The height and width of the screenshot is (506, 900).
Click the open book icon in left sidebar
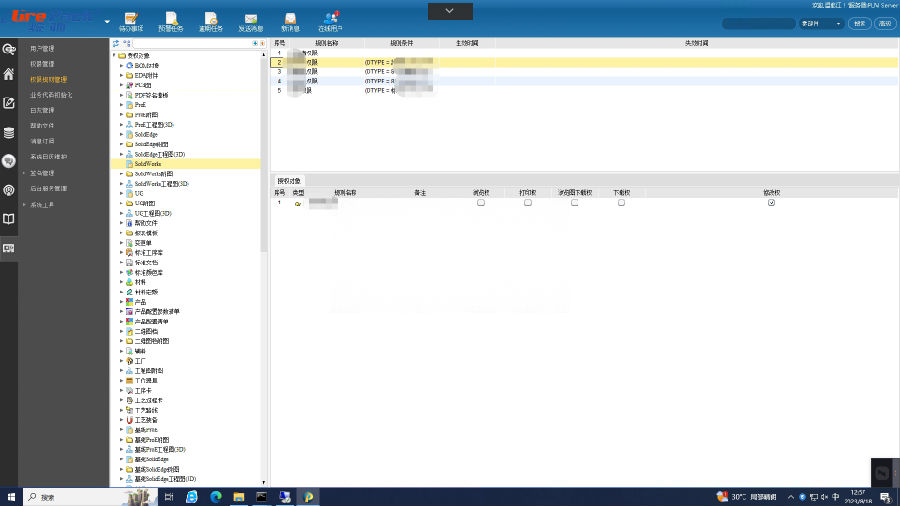tap(9, 219)
